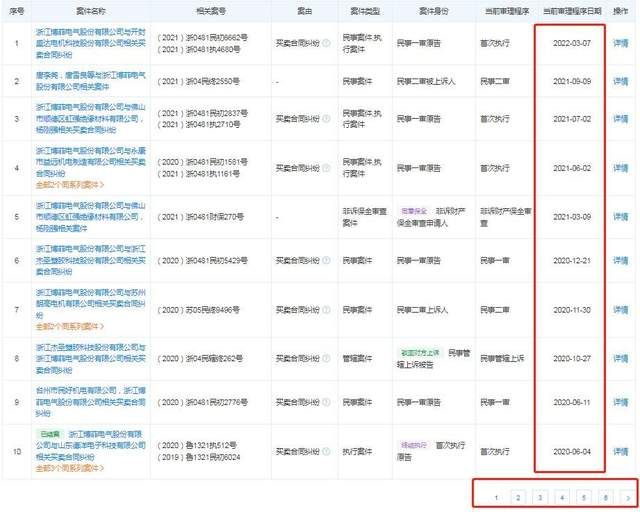Click 民事二审上诉人 in row 7
The height and width of the screenshot is (512, 640).
[x=422, y=310]
